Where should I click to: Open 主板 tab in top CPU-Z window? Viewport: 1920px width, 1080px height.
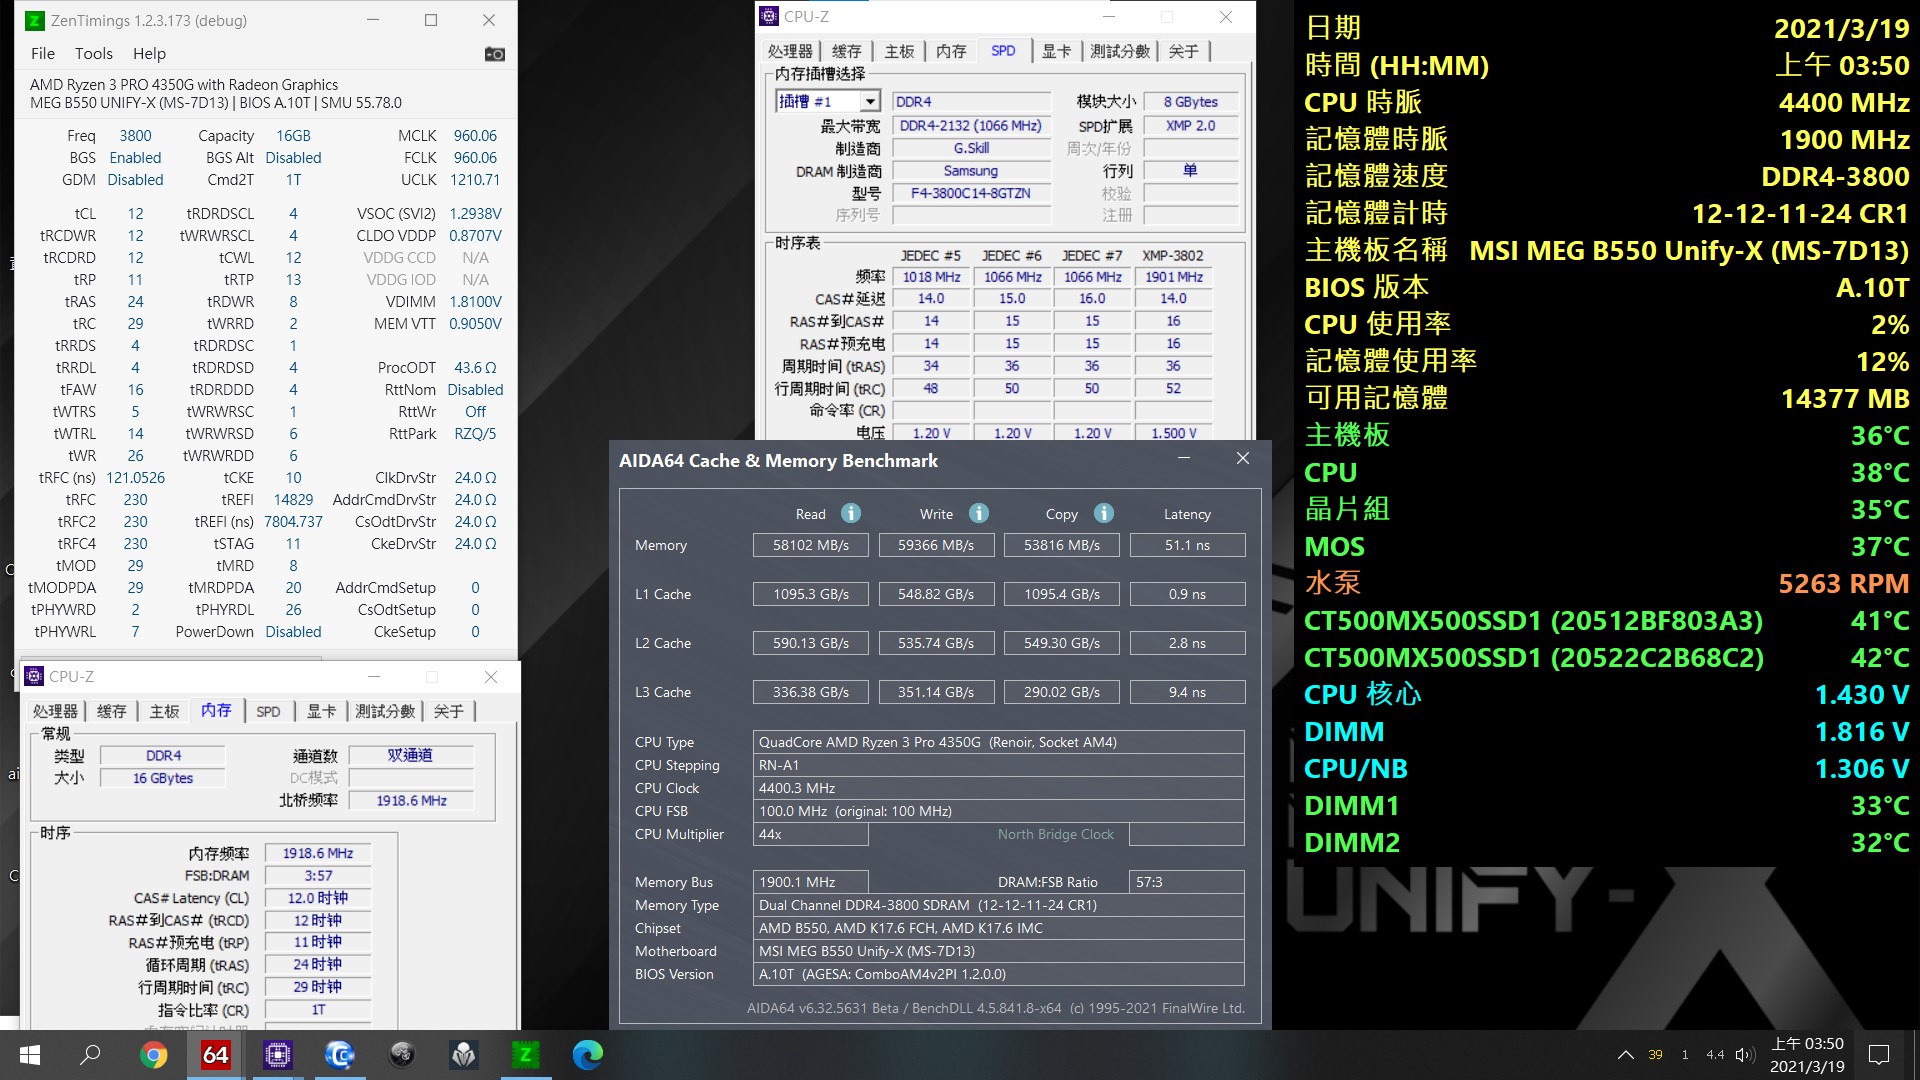[x=899, y=51]
